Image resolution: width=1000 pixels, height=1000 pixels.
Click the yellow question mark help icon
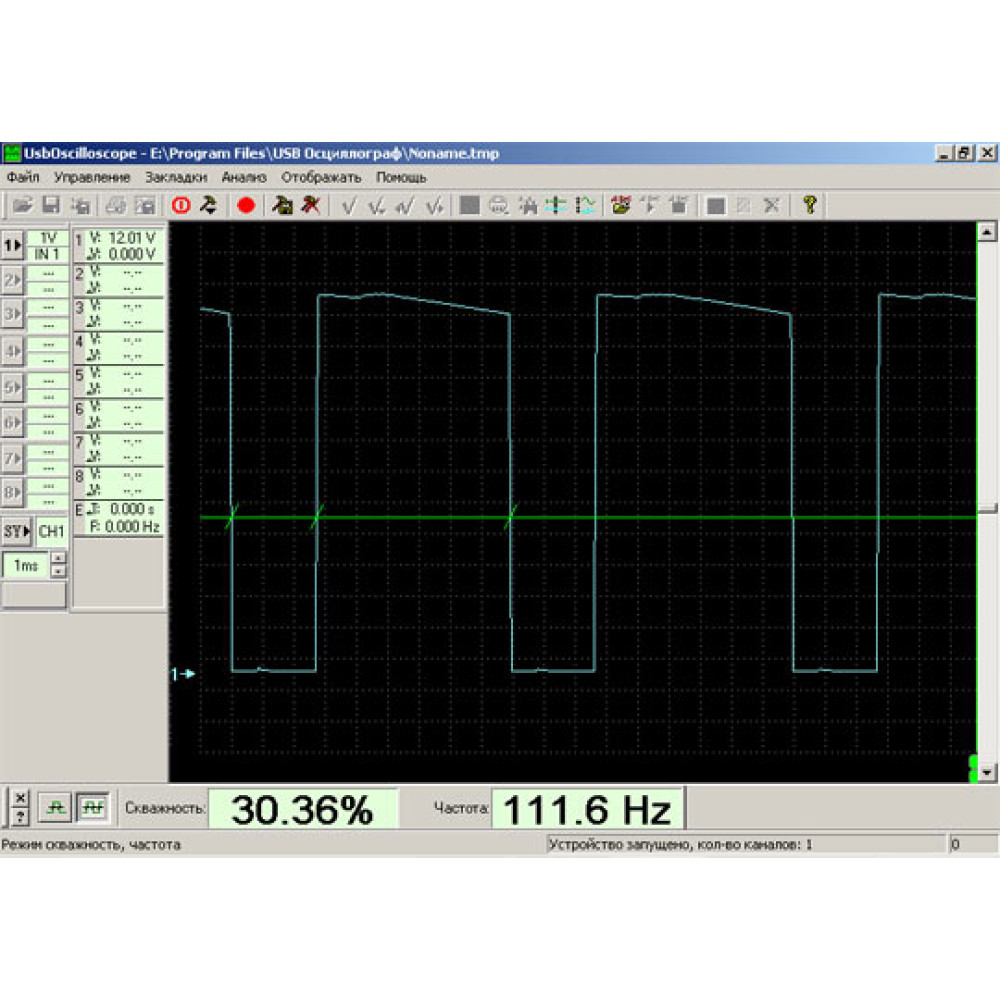click(x=810, y=205)
